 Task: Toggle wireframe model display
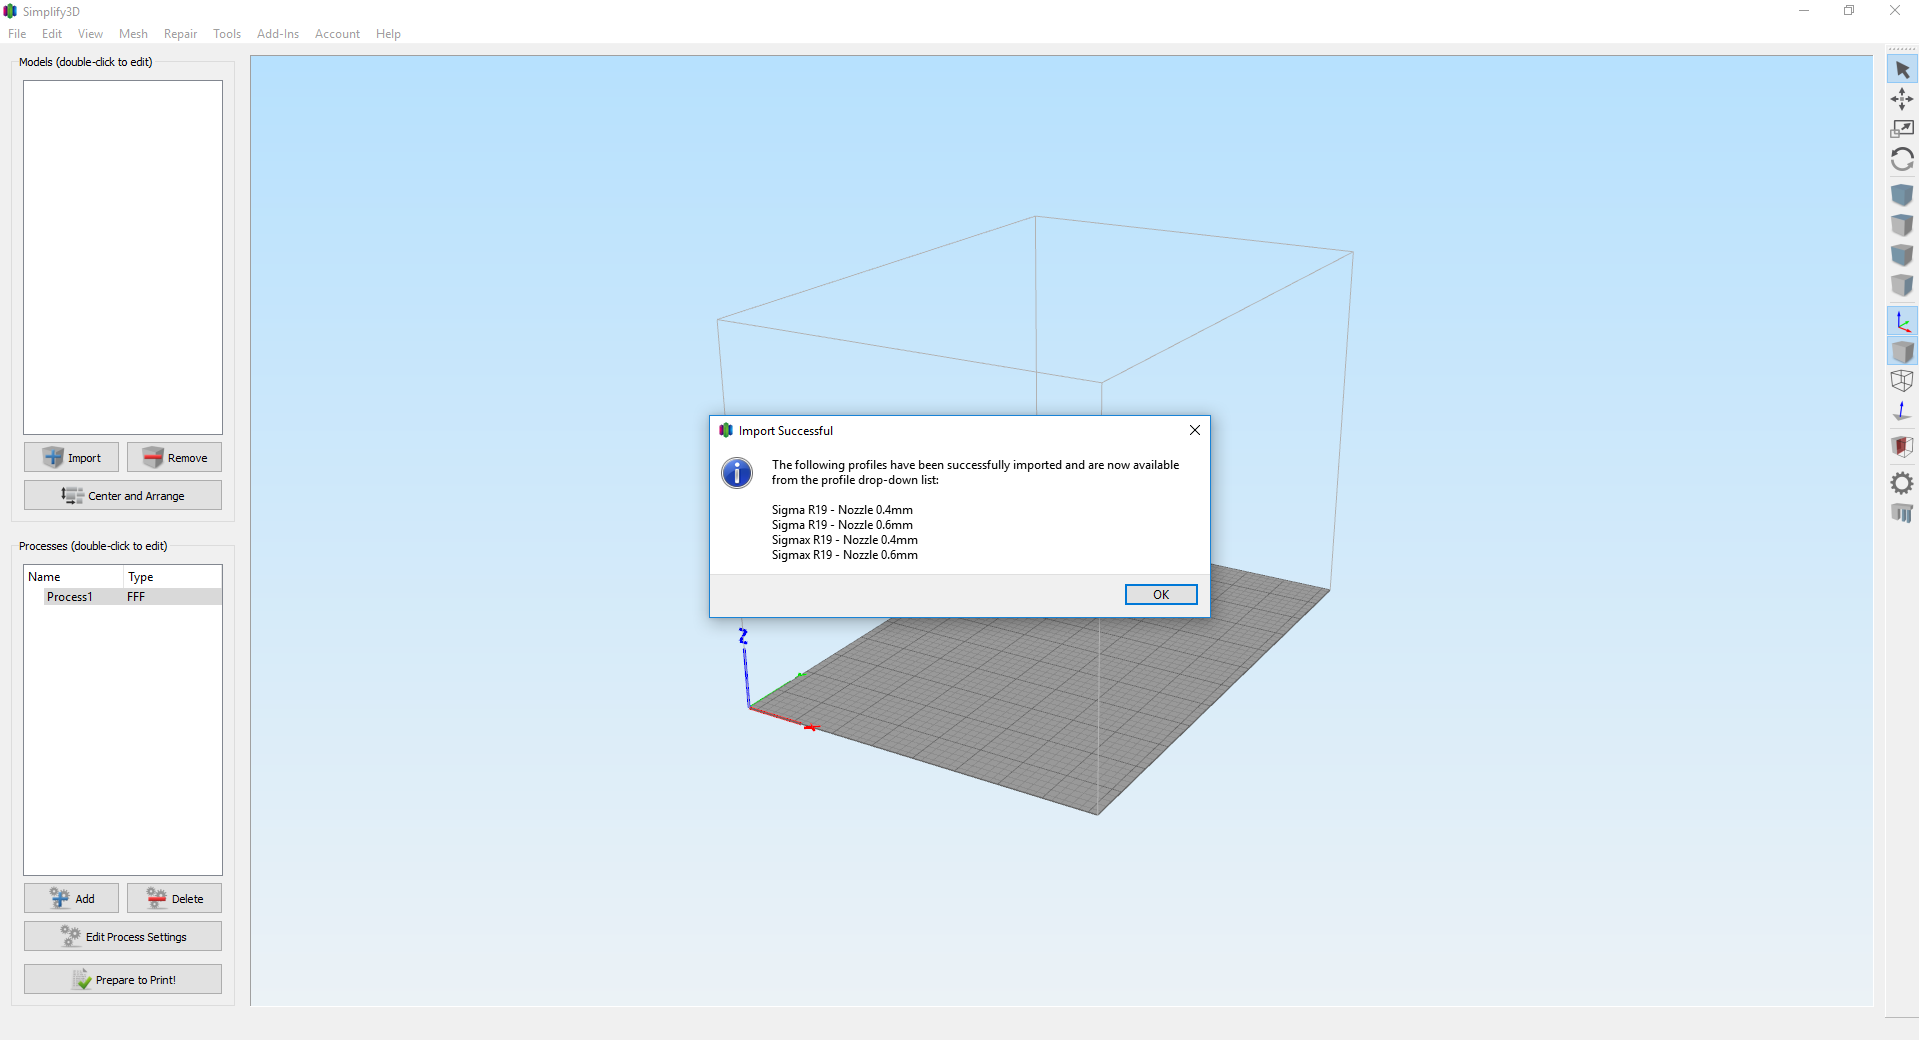[x=1902, y=381]
